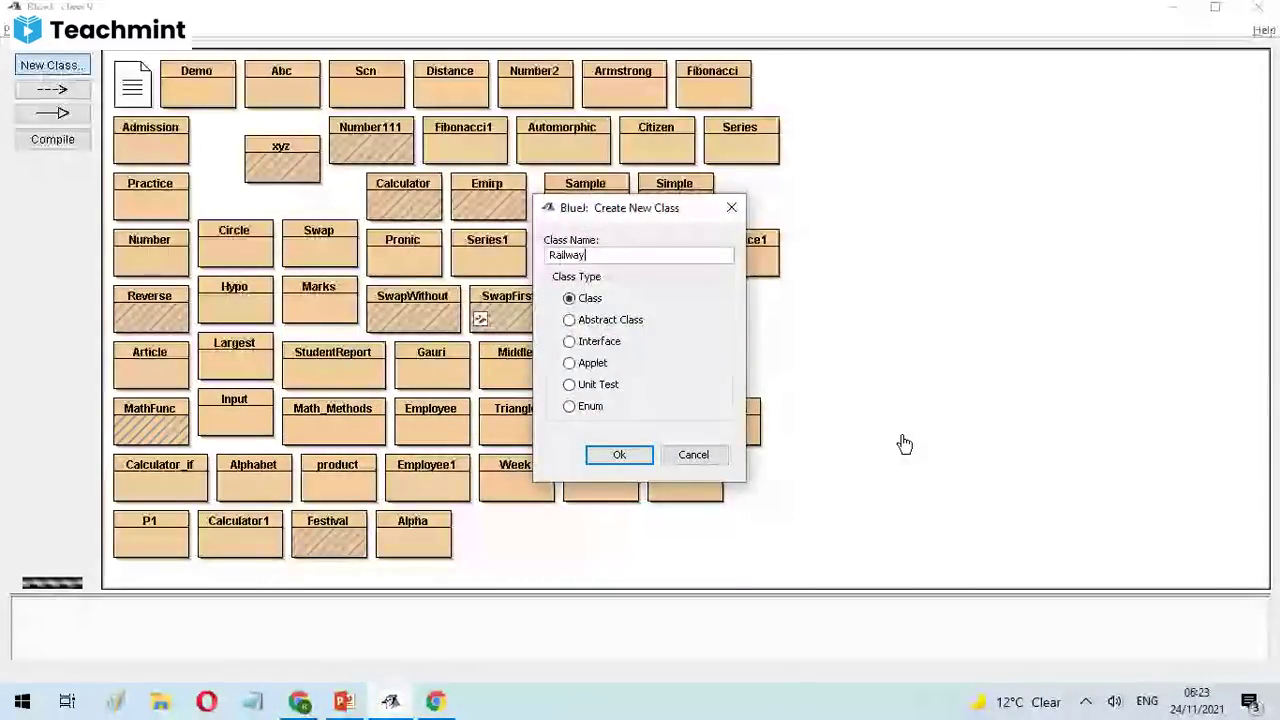
Task: Click the ENG language indicator
Action: click(x=1147, y=702)
